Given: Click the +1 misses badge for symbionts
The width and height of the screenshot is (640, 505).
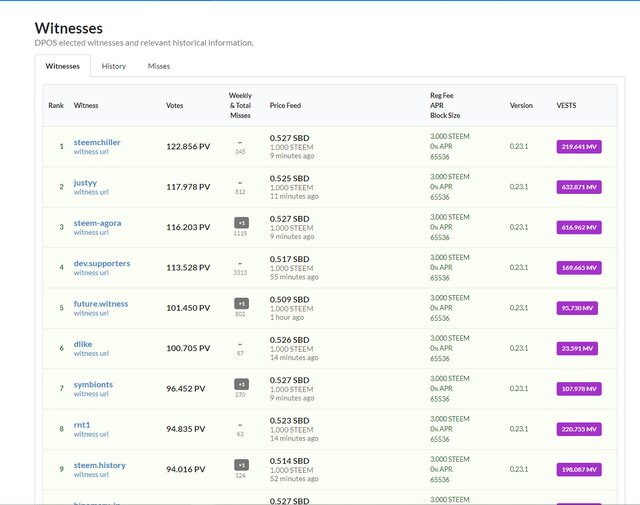Looking at the screenshot, I should tap(240, 383).
